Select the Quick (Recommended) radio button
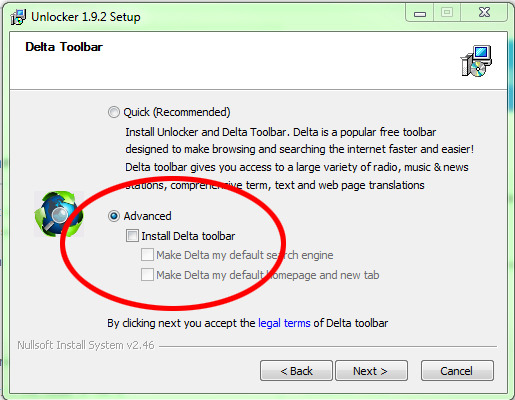This screenshot has height=400, width=515. (x=114, y=112)
